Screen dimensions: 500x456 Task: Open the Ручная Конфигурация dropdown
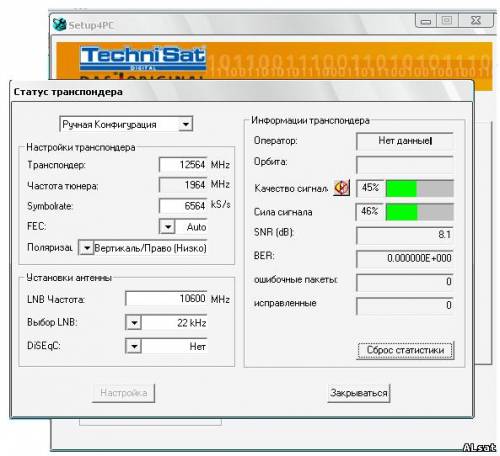pyautogui.click(x=185, y=124)
